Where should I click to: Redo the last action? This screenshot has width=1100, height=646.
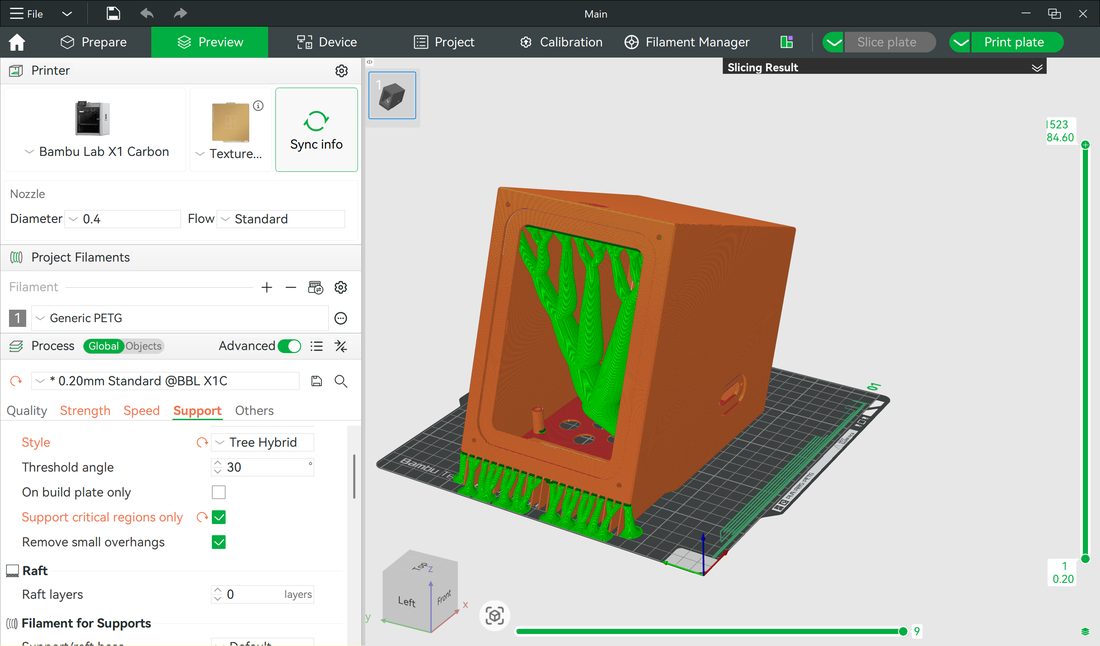[180, 13]
